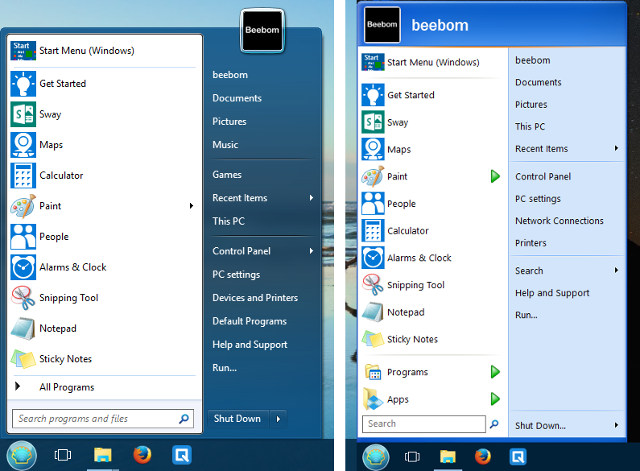Screen dimensions: 640x471
Task: Launch Sway icon in right classic menu
Action: pyautogui.click(x=373, y=122)
